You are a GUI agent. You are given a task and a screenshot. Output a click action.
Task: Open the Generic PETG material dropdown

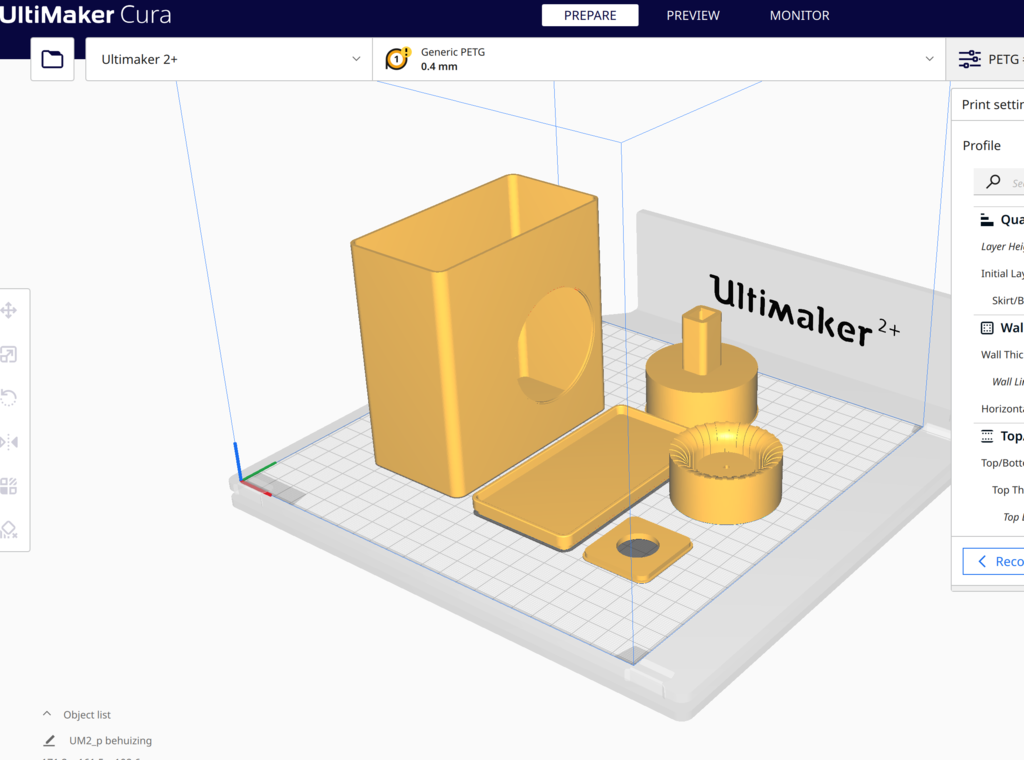coord(659,59)
